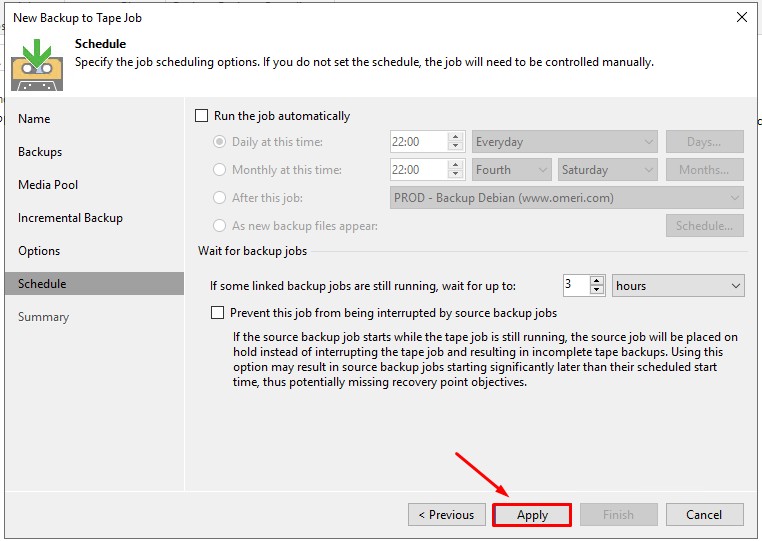762x541 pixels.
Task: Expand the Fourth week dropdown
Action: pos(511,170)
